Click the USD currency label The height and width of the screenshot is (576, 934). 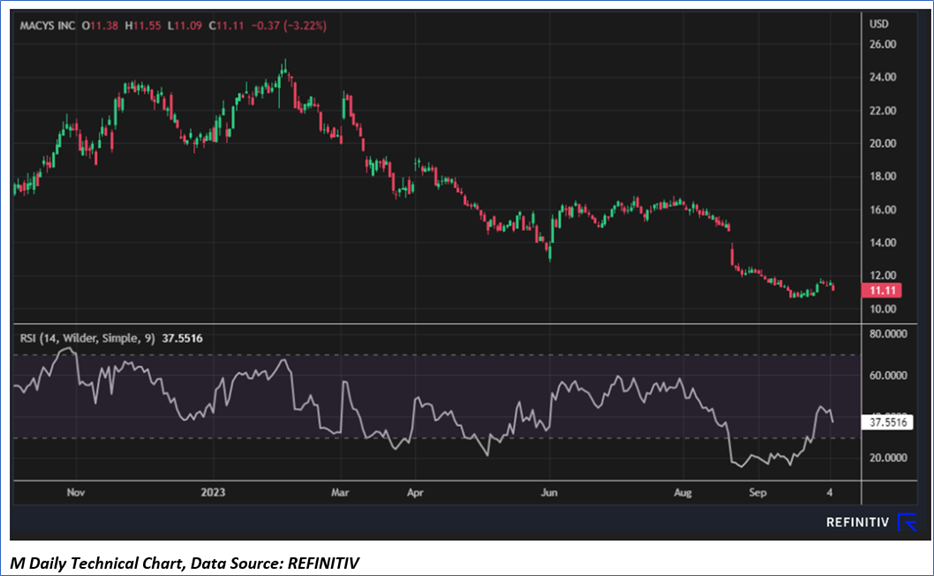tap(879, 24)
